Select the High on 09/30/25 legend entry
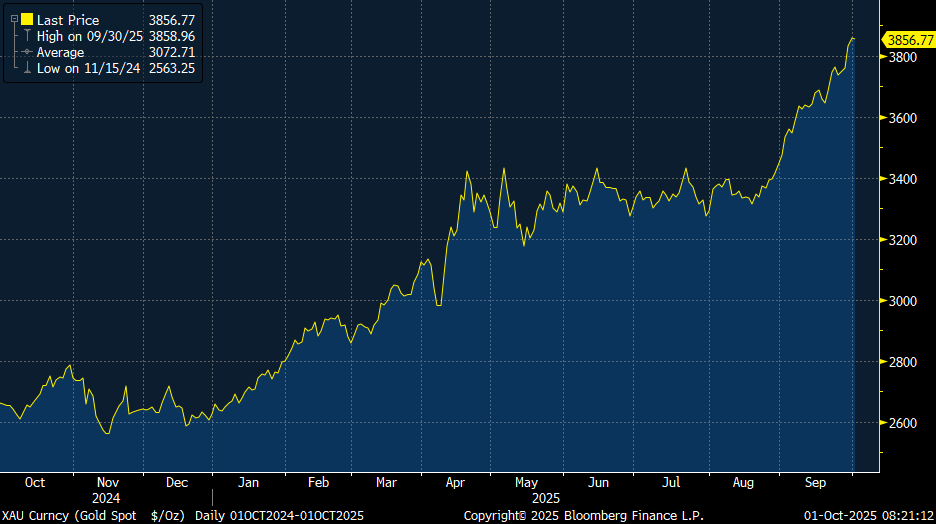936x524 pixels. point(90,36)
